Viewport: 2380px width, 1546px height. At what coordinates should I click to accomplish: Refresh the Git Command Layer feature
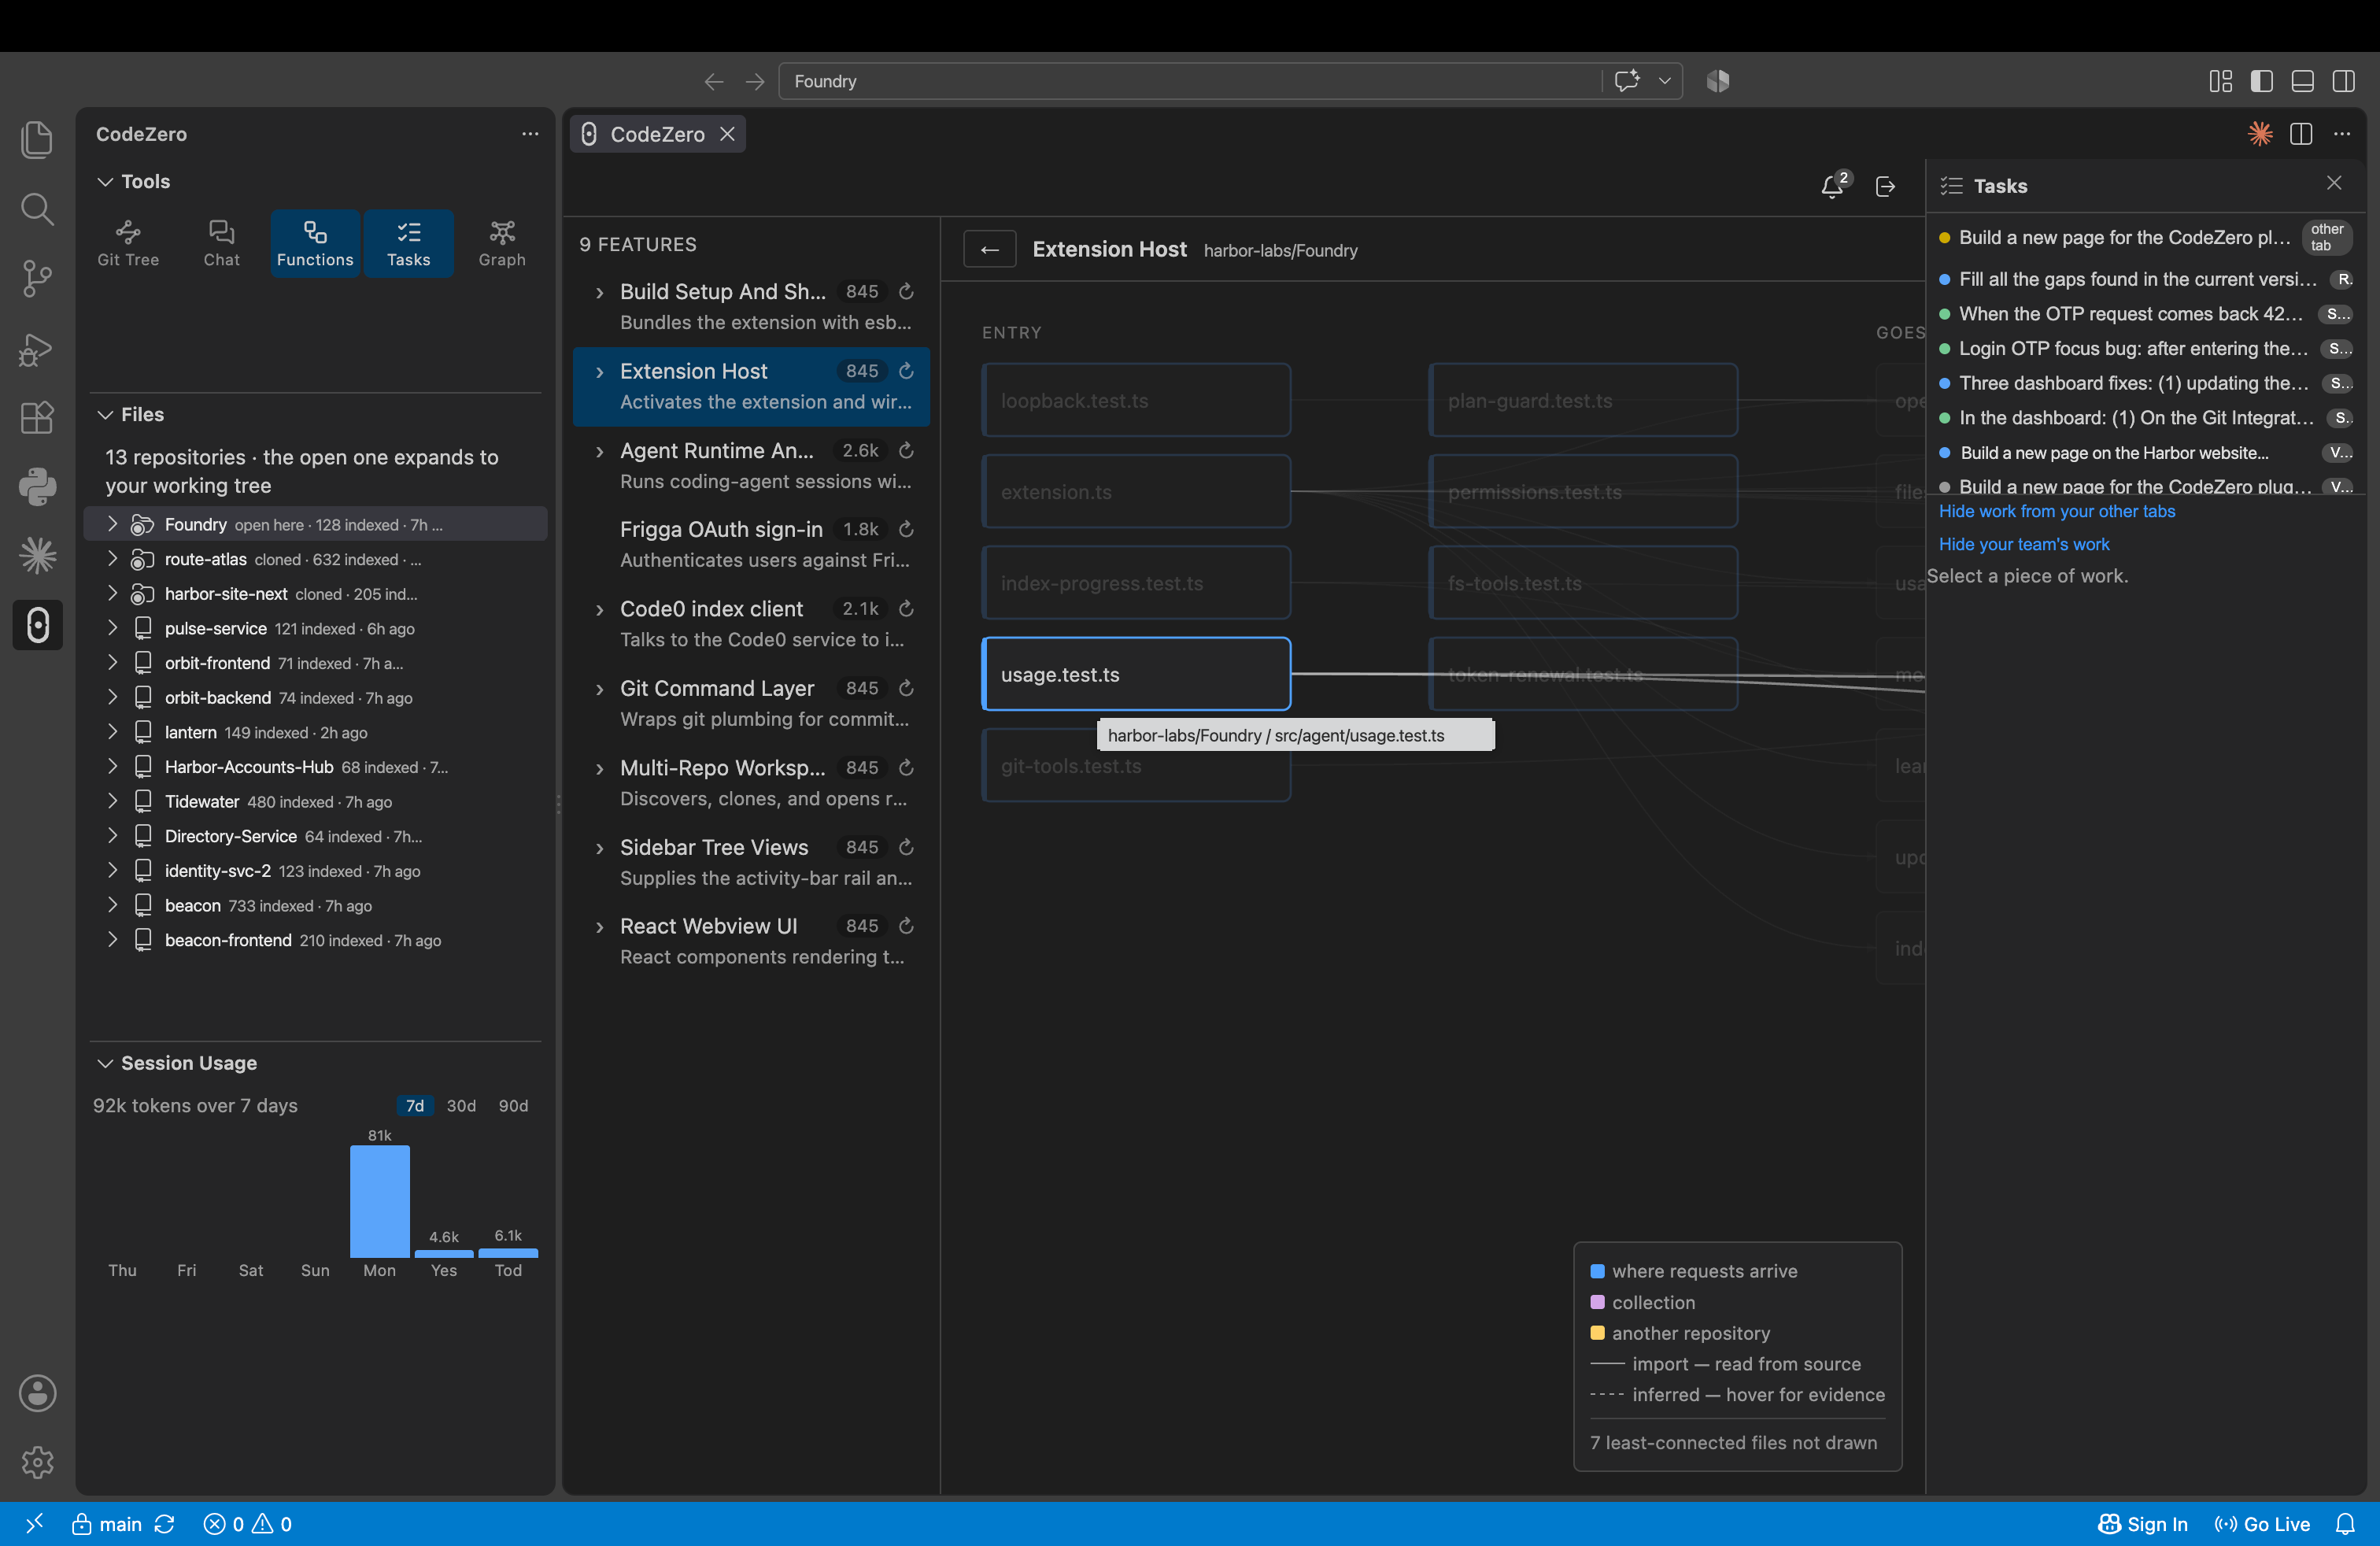tap(906, 688)
